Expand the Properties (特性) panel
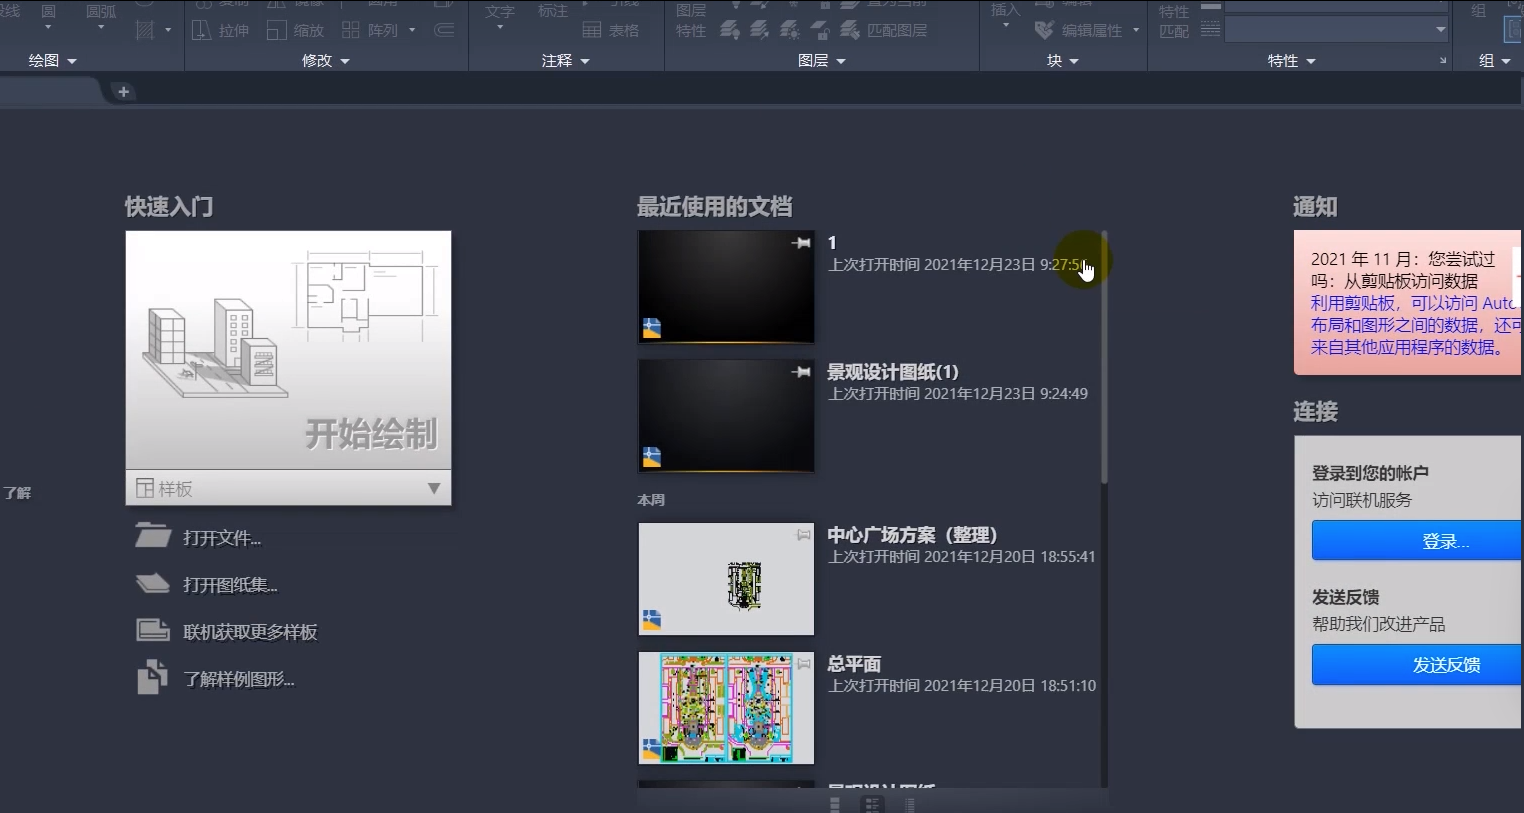 click(1292, 61)
